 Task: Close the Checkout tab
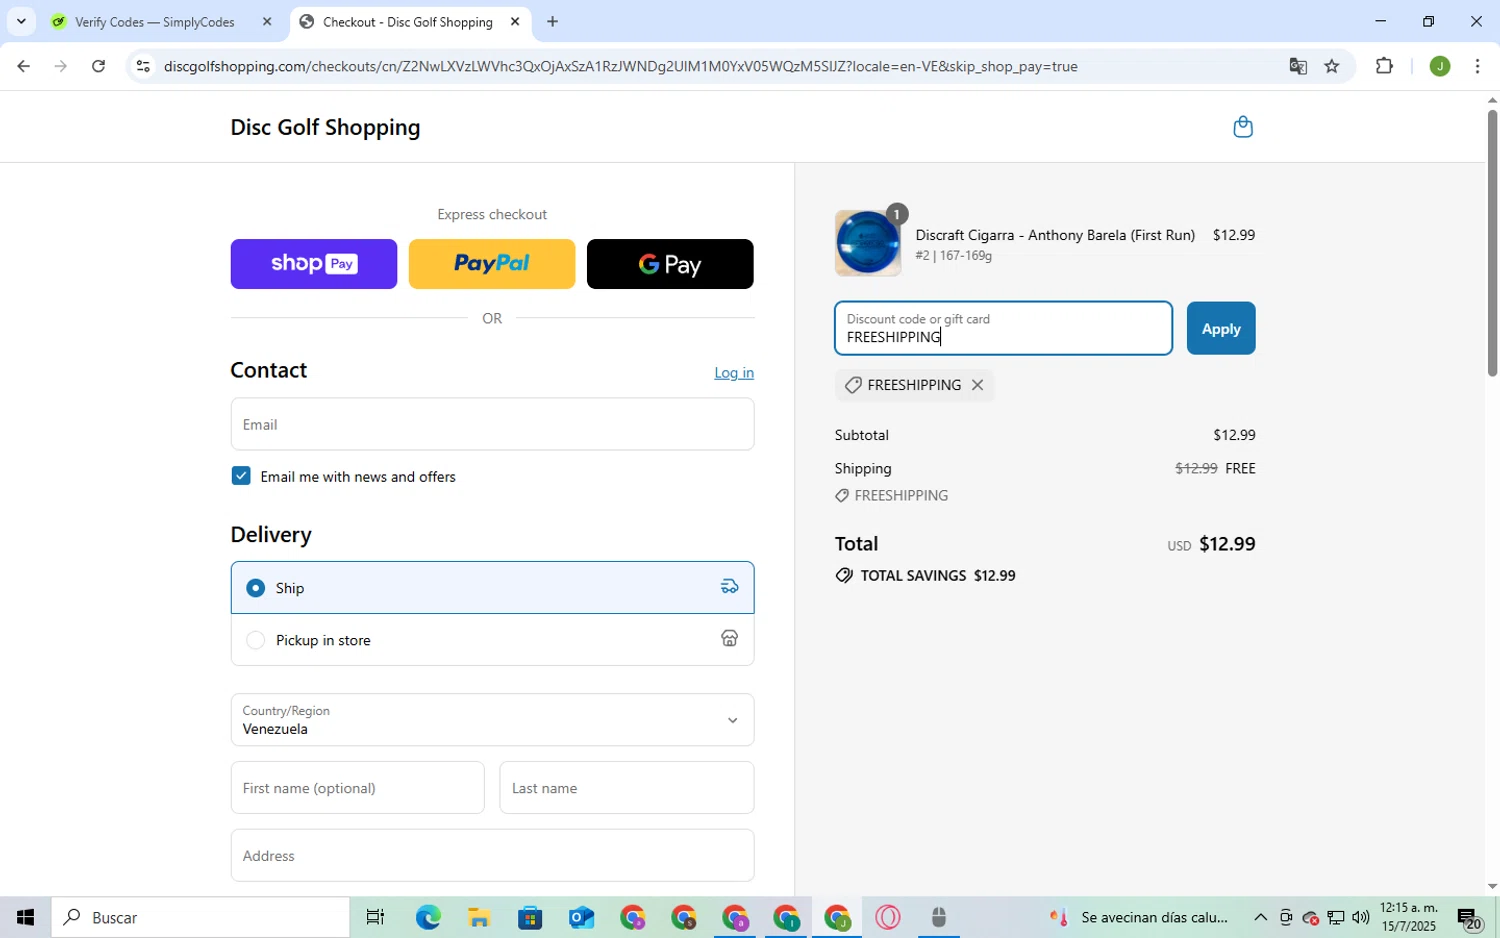[x=515, y=22]
